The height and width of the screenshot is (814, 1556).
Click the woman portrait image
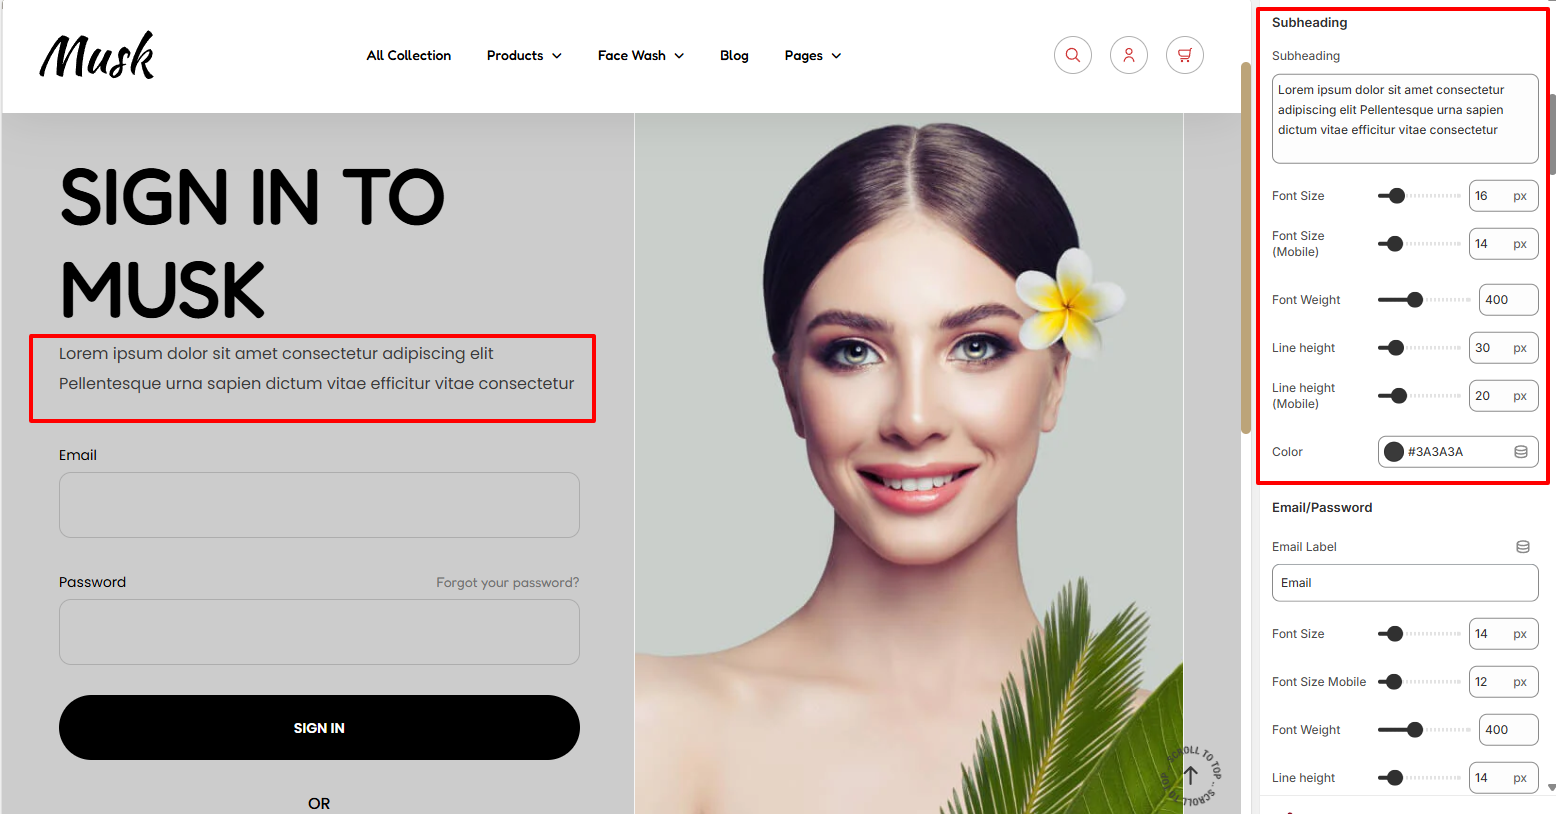[x=909, y=463]
